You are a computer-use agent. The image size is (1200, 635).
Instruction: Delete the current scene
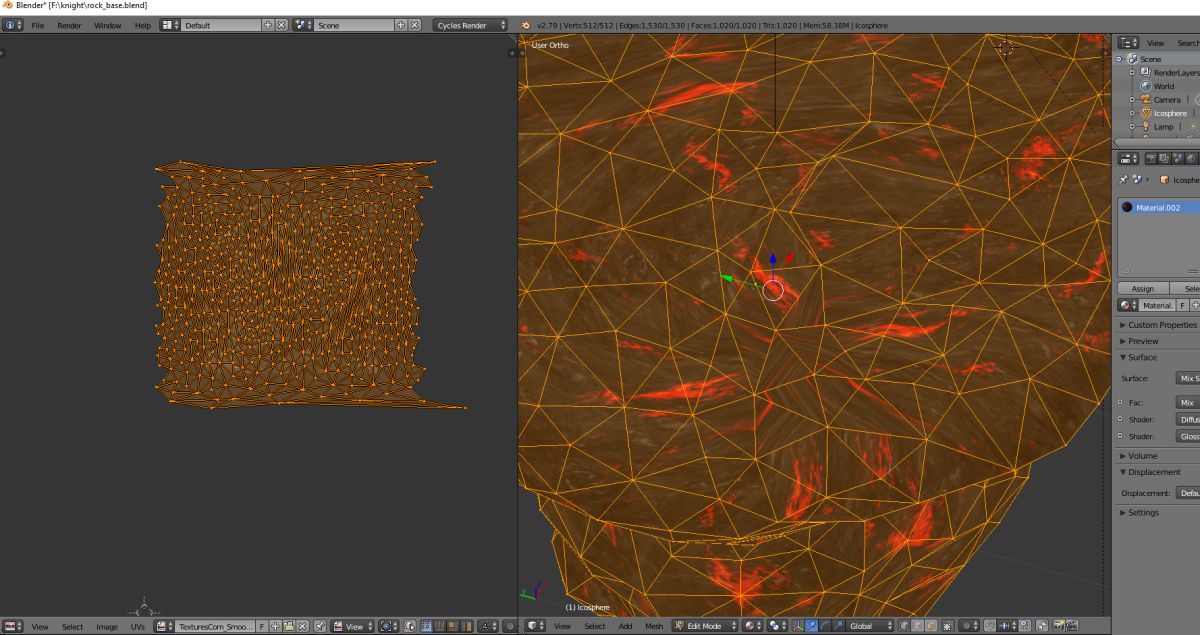coord(414,24)
